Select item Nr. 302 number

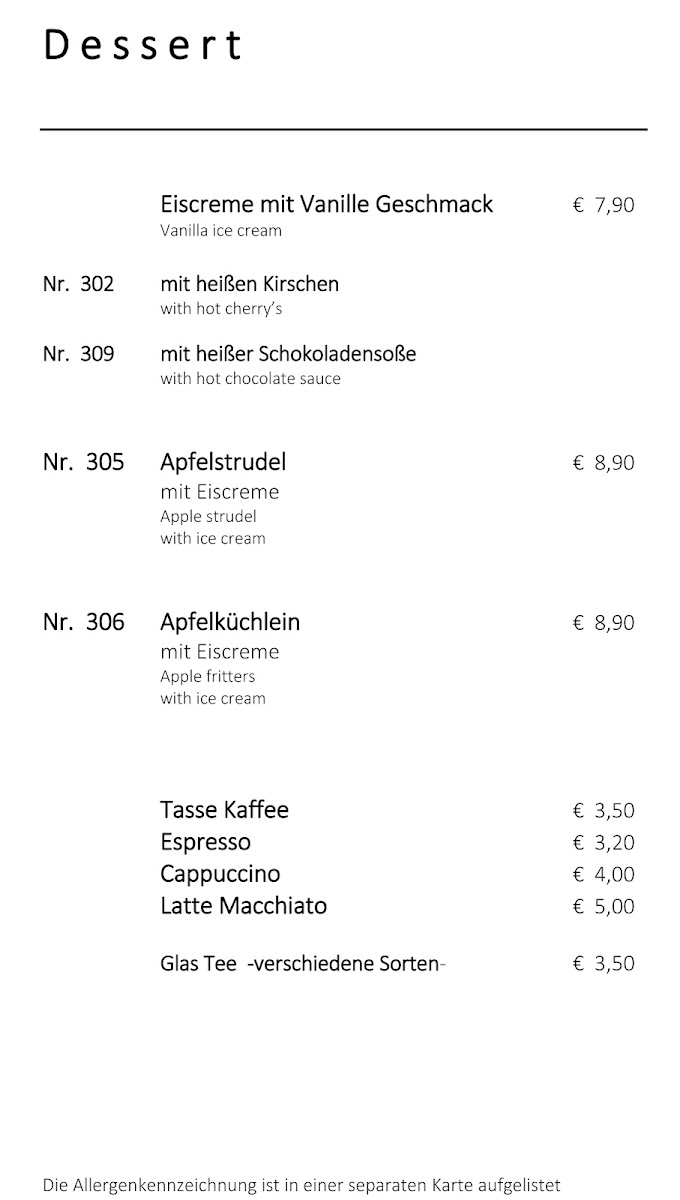79,284
